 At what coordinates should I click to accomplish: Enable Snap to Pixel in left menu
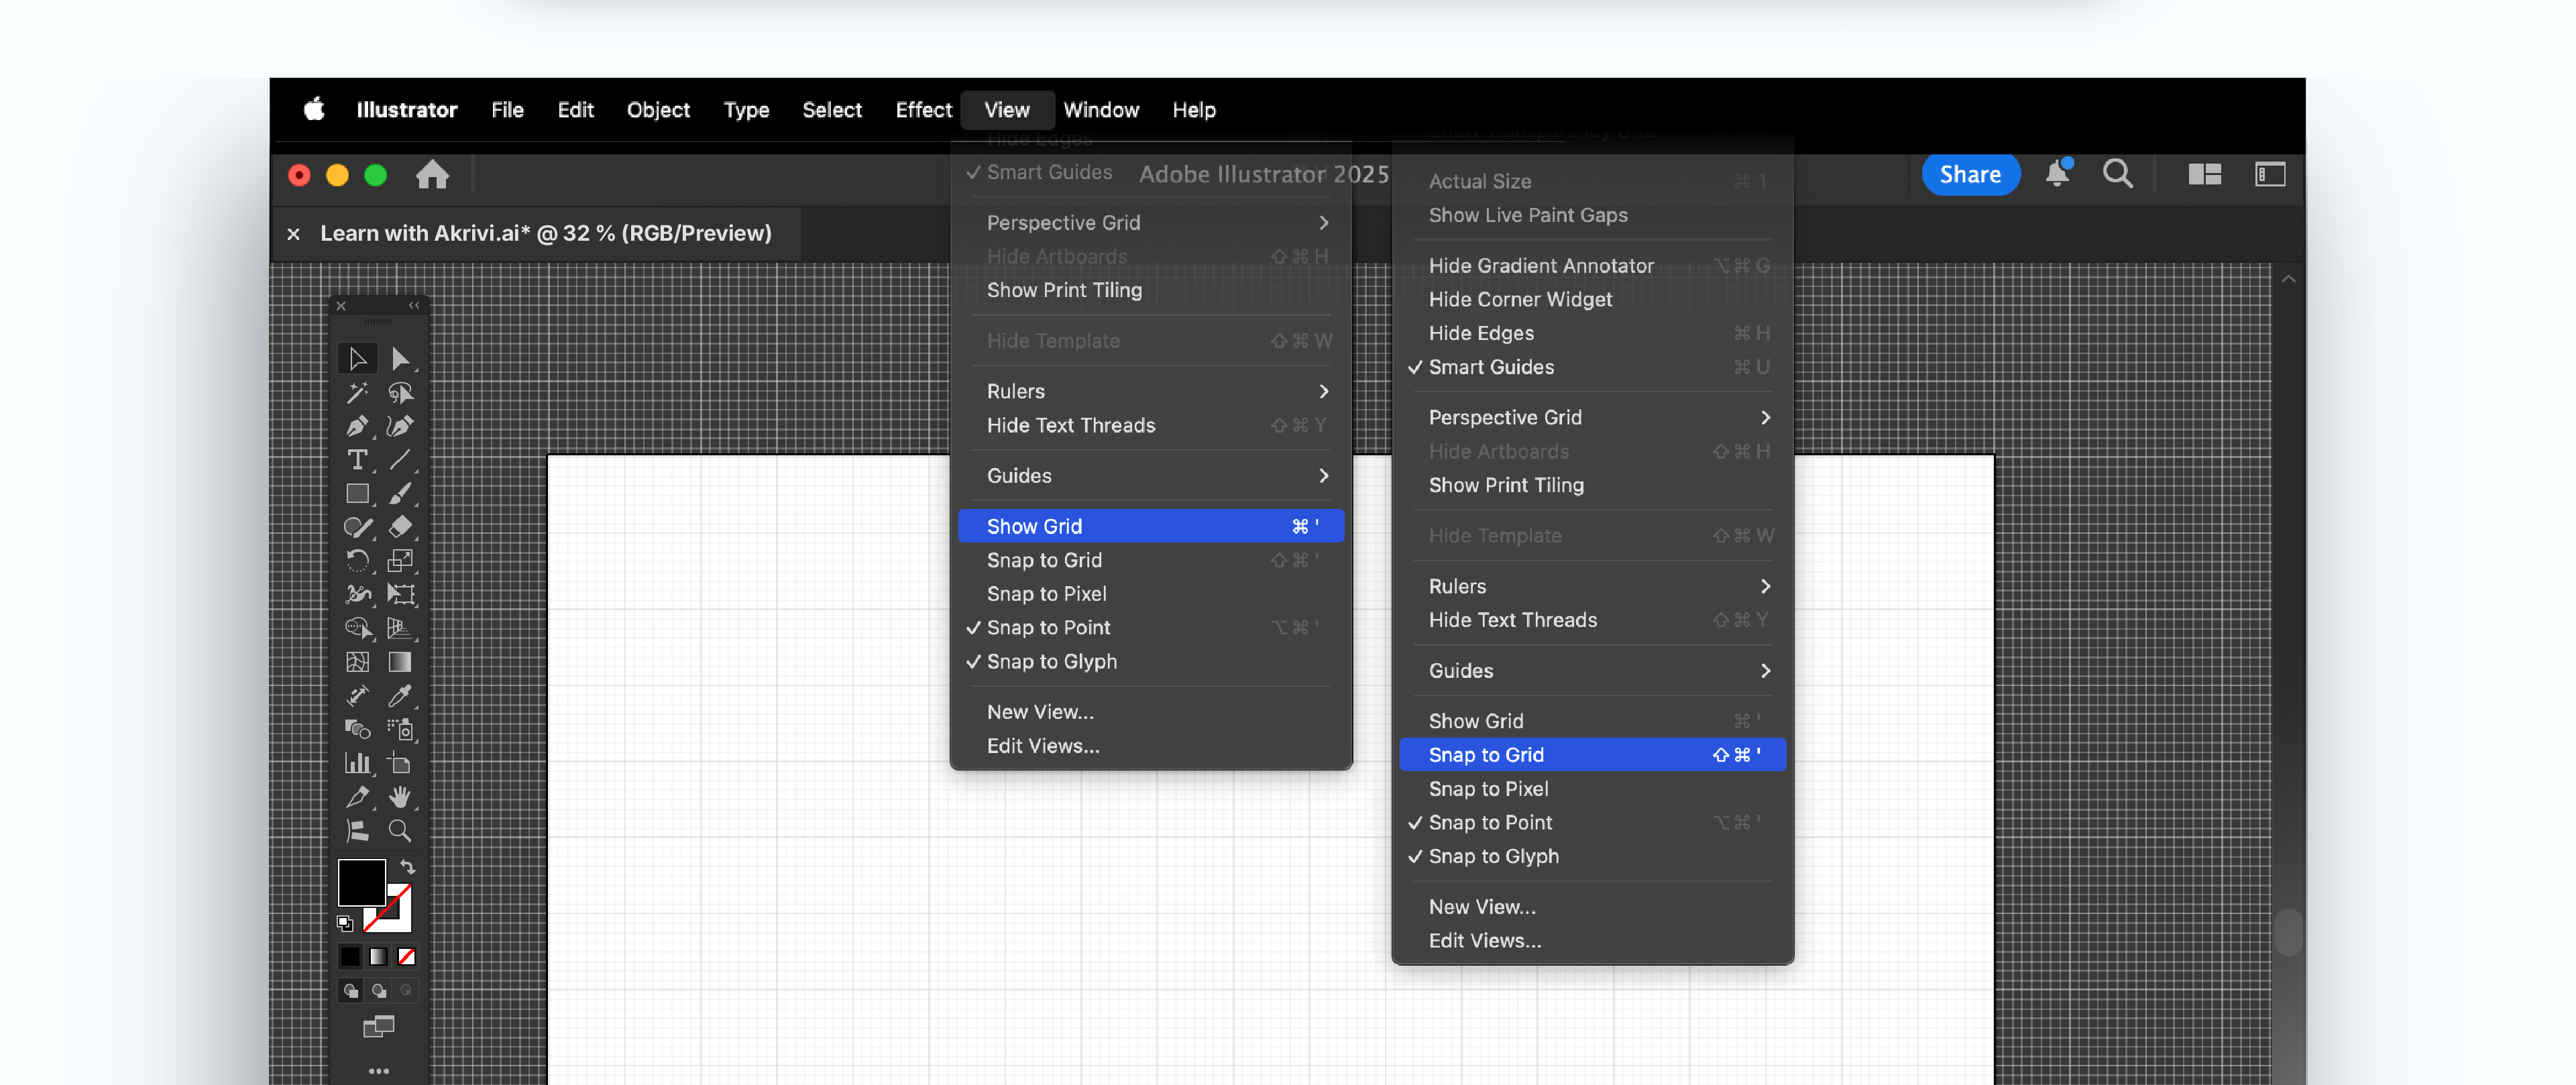pos(1151,594)
